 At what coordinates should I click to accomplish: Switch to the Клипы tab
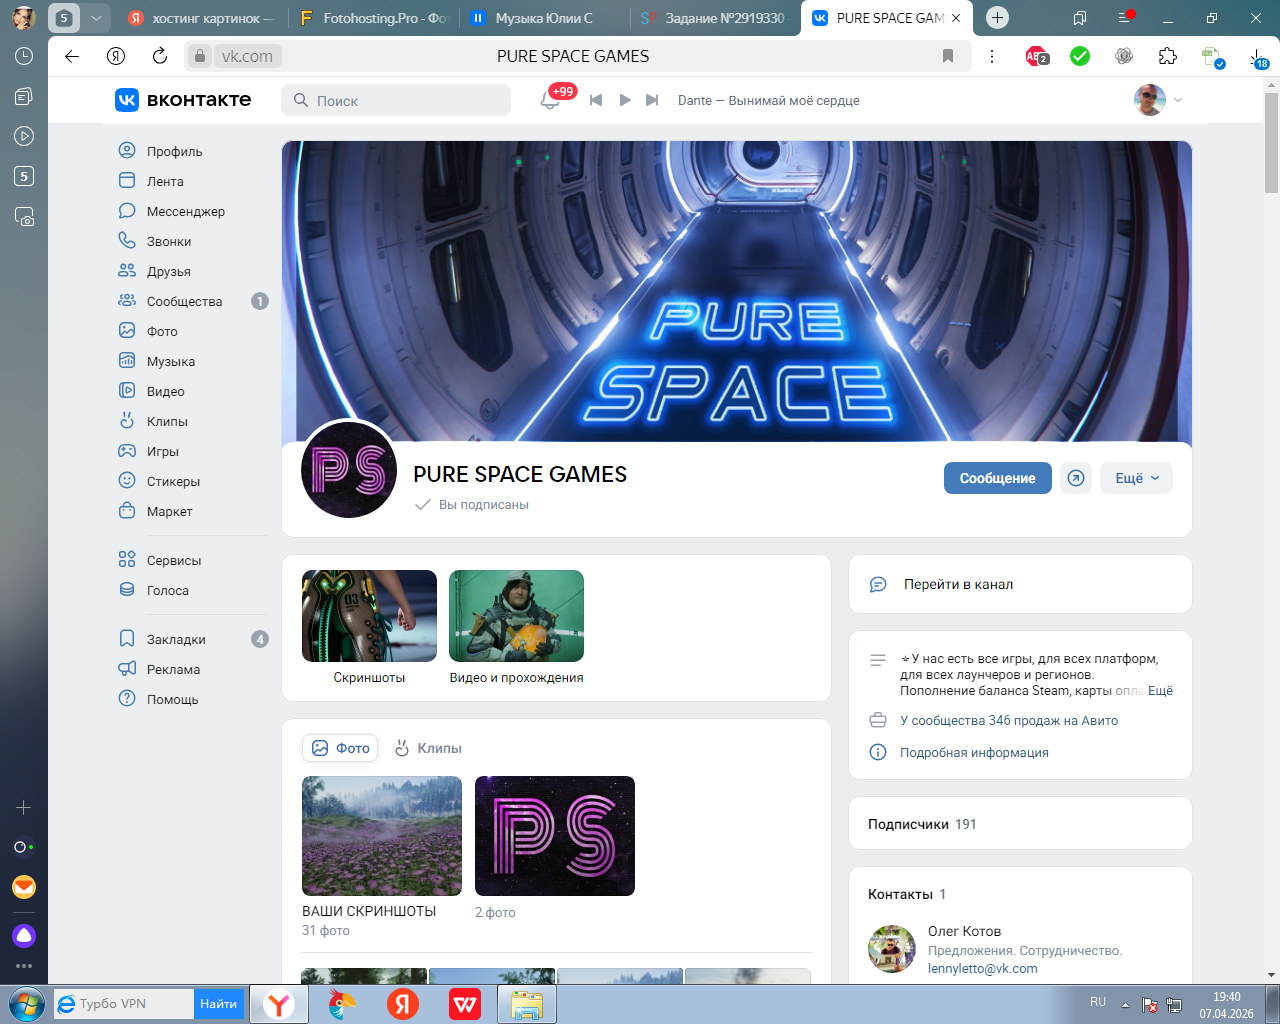coord(428,748)
